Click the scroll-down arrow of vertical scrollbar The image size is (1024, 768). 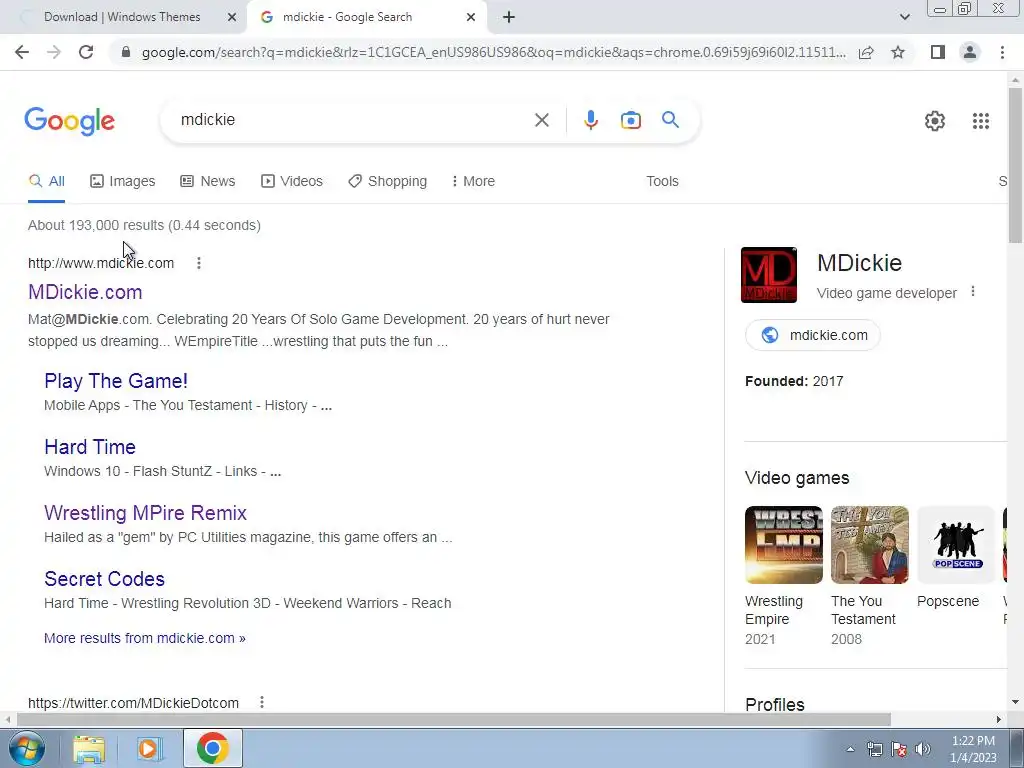[x=1015, y=702]
